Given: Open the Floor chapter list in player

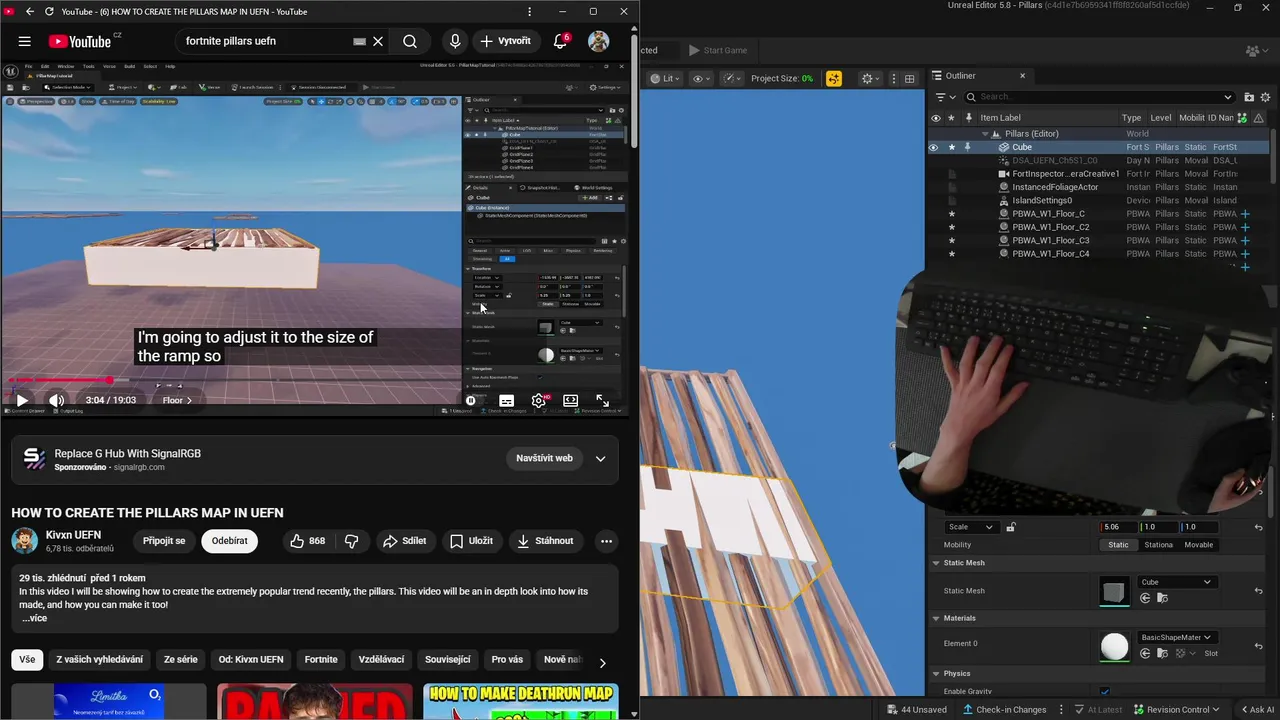Looking at the screenshot, I should [177, 400].
